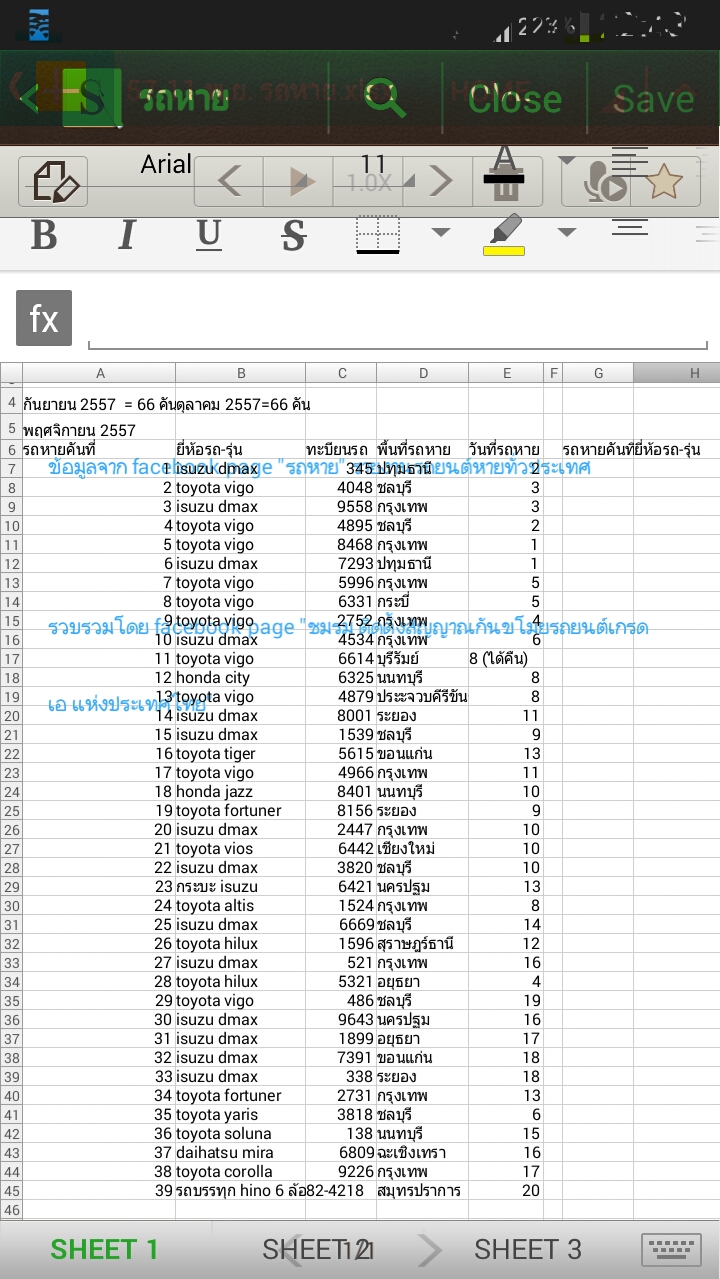
Task: Select cell 'สมุทรปราการ'
Action: coord(423,1191)
